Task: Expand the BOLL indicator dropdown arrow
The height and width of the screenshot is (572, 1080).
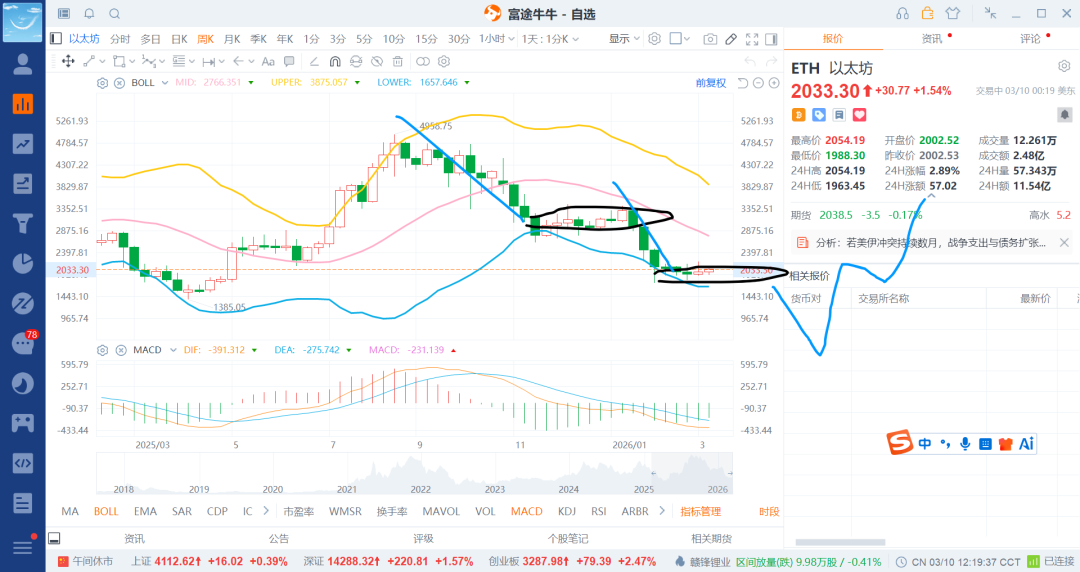Action: 163,82
